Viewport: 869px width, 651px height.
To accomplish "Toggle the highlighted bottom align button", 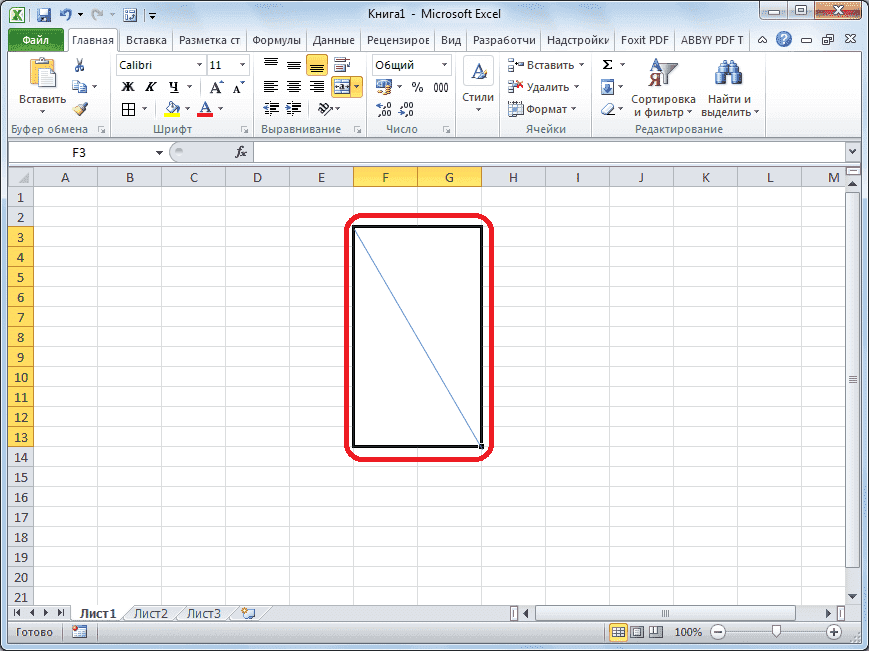I will tap(316, 65).
